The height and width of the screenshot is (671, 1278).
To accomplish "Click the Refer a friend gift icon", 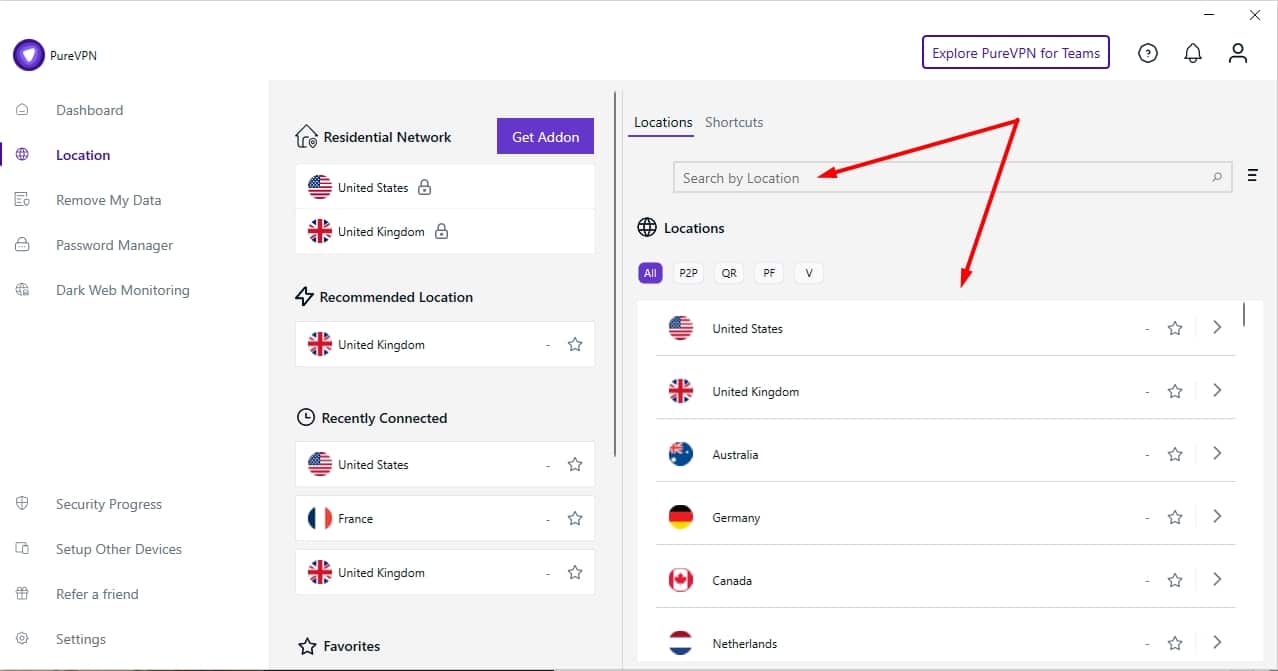I will click(x=22, y=594).
